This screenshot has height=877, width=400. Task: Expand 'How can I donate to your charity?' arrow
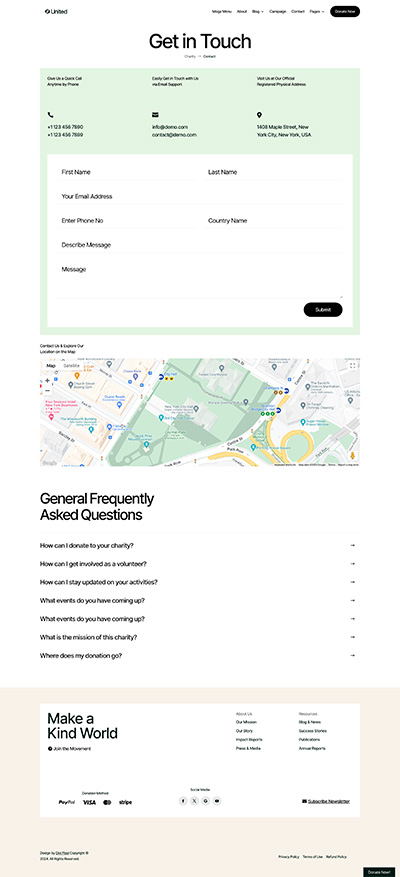click(352, 545)
